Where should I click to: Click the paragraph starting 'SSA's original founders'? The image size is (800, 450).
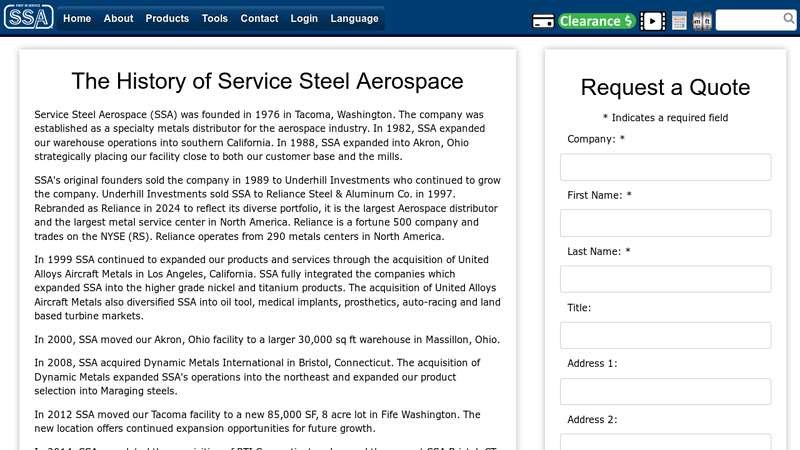[267, 208]
